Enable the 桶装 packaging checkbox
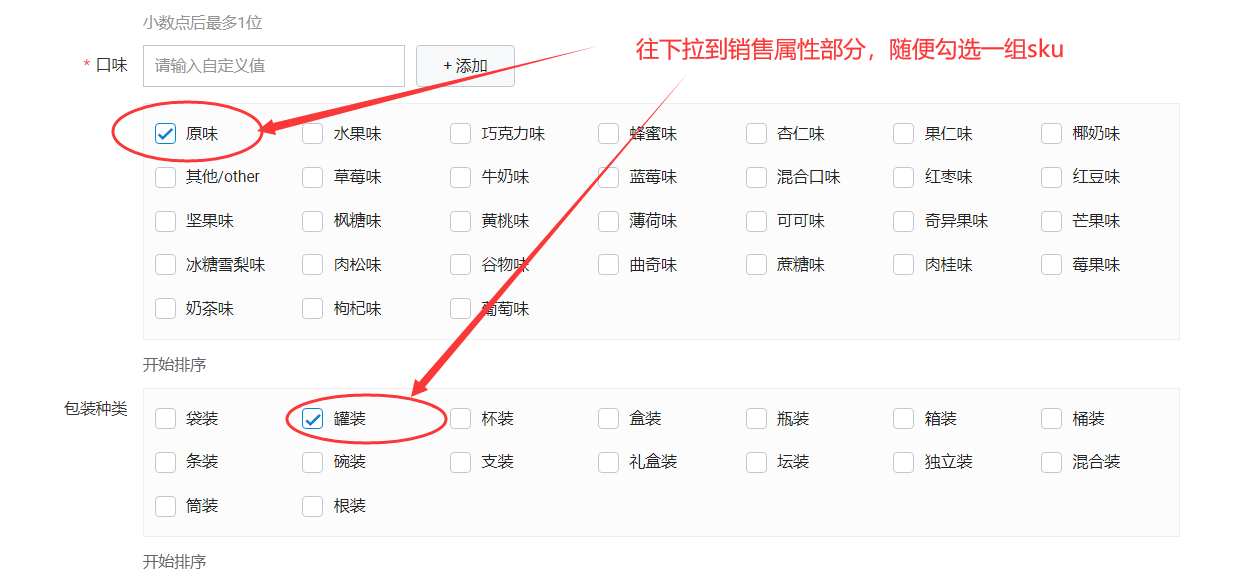This screenshot has width=1248, height=585. (1052, 418)
